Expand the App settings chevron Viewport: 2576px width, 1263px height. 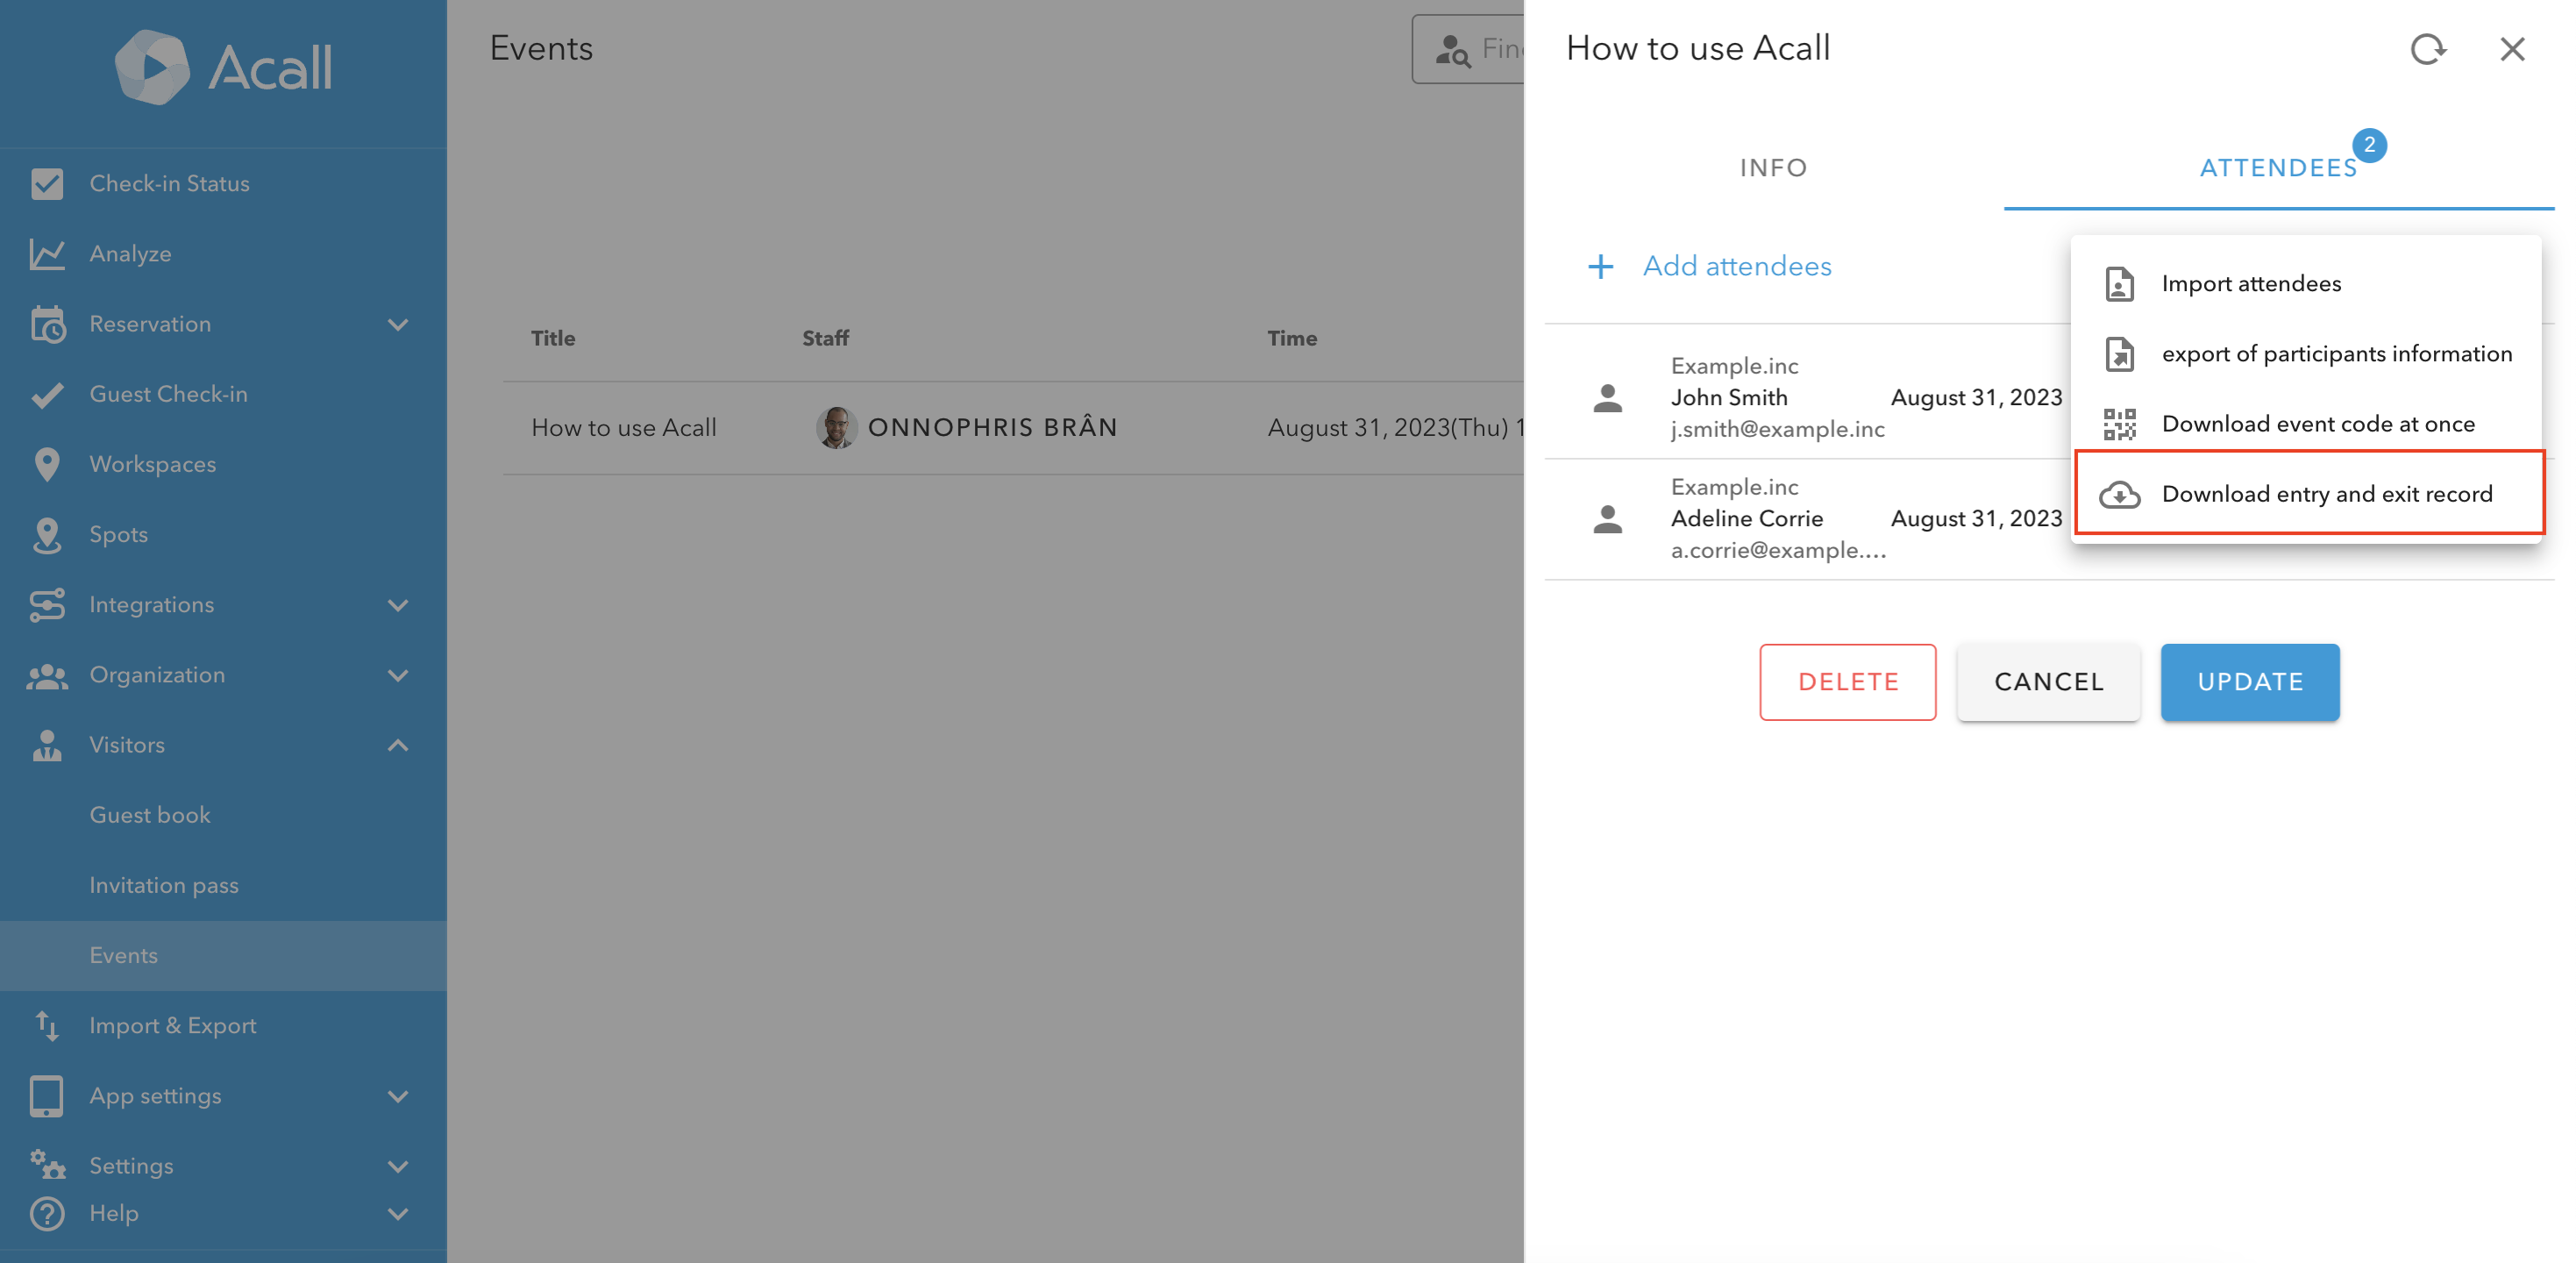tap(398, 1096)
